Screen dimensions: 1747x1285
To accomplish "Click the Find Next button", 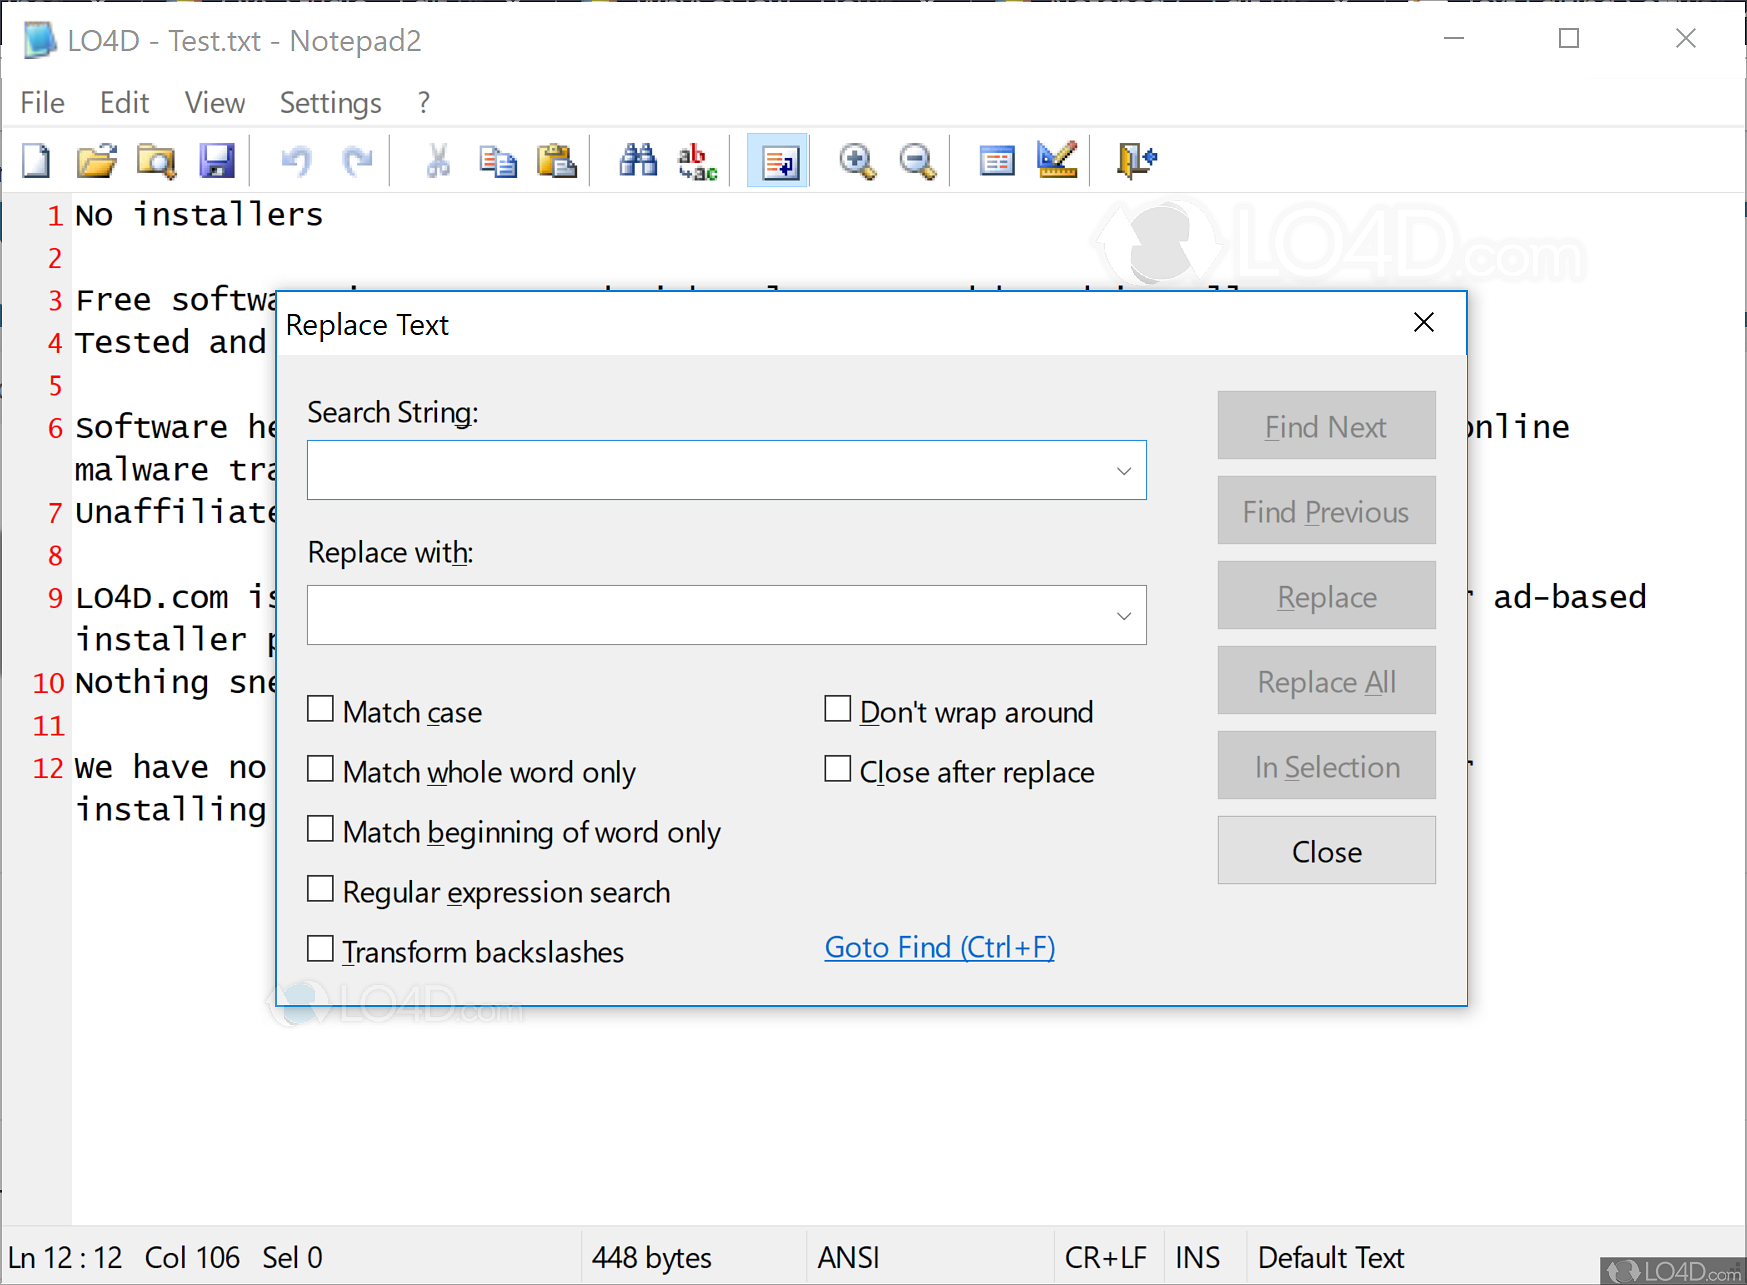I will coord(1326,426).
